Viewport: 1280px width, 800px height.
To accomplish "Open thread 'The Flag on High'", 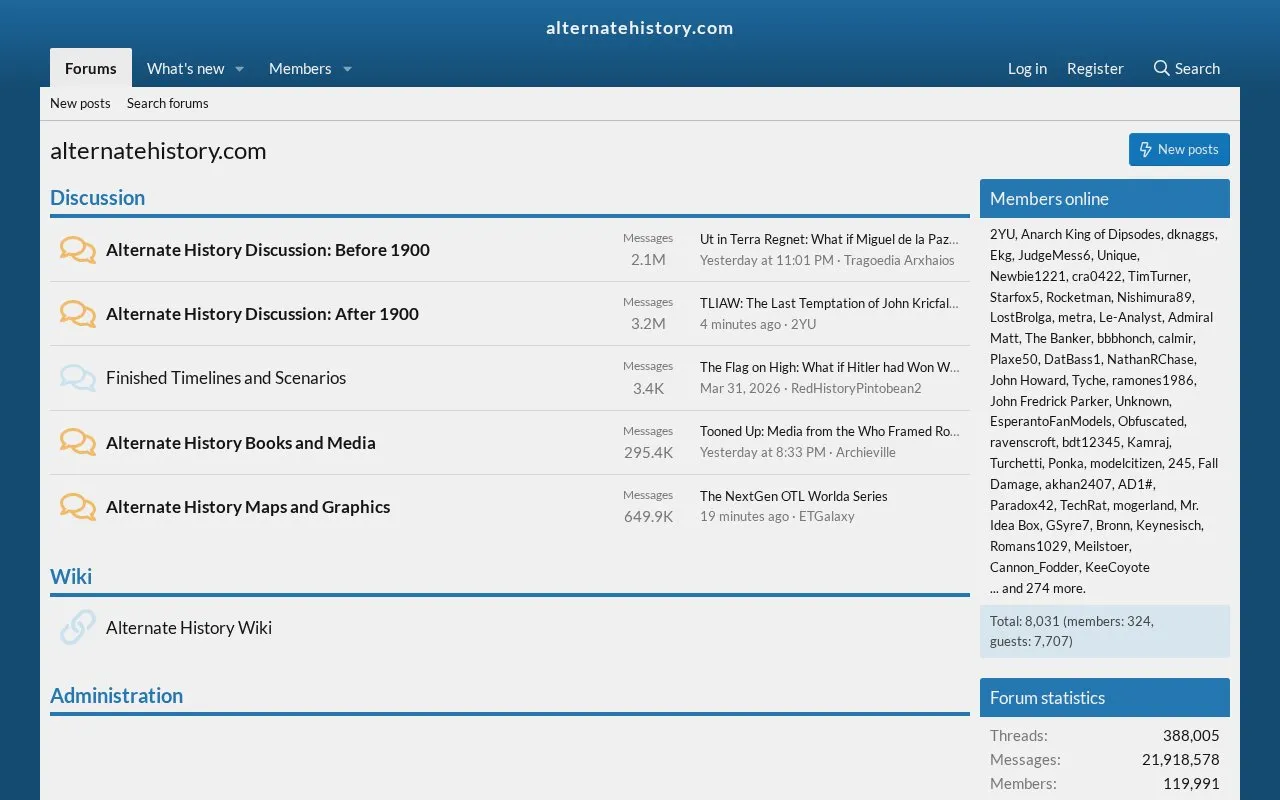I will pos(830,368).
